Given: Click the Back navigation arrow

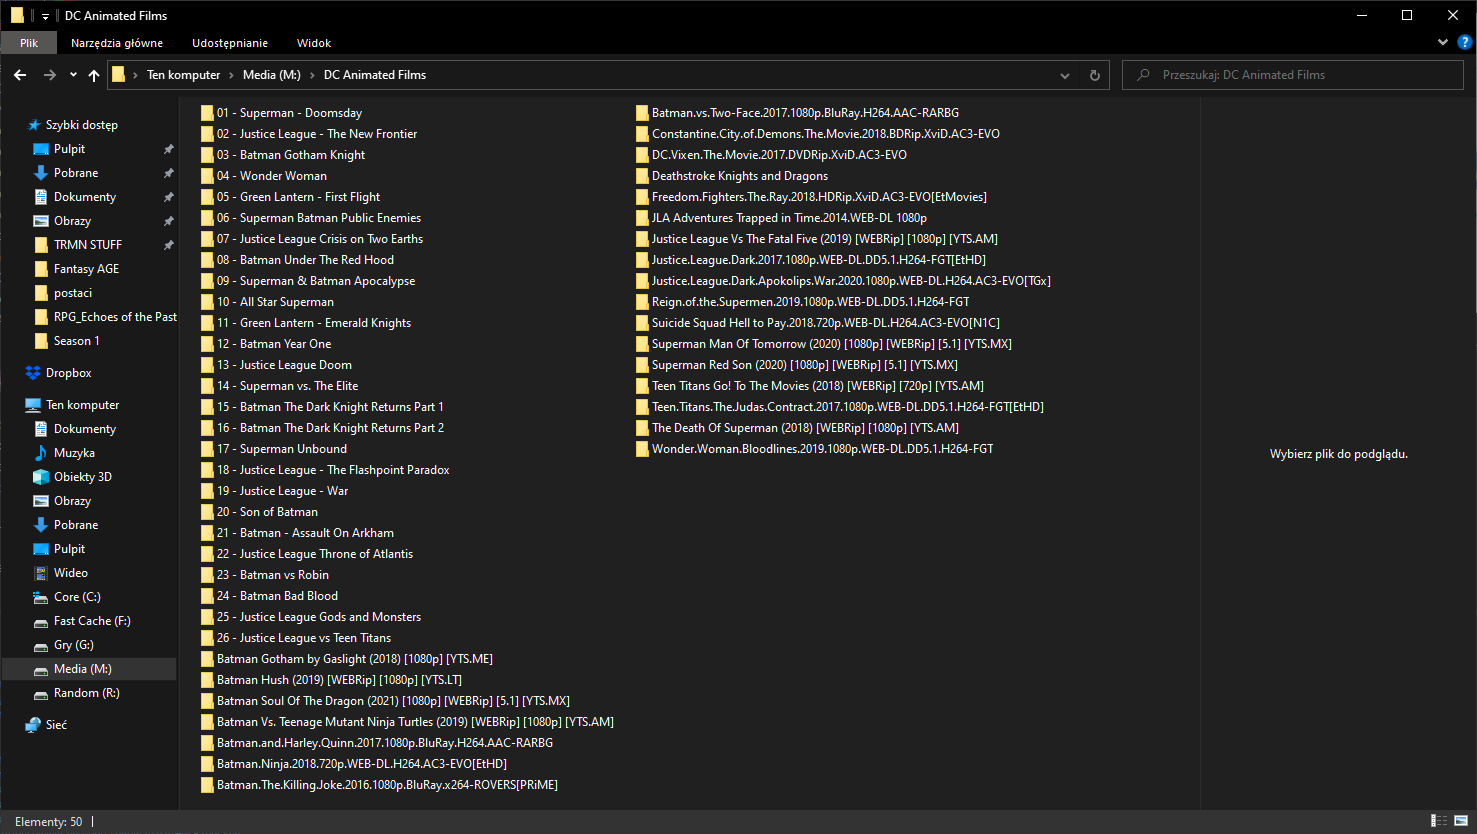Looking at the screenshot, I should click(20, 75).
